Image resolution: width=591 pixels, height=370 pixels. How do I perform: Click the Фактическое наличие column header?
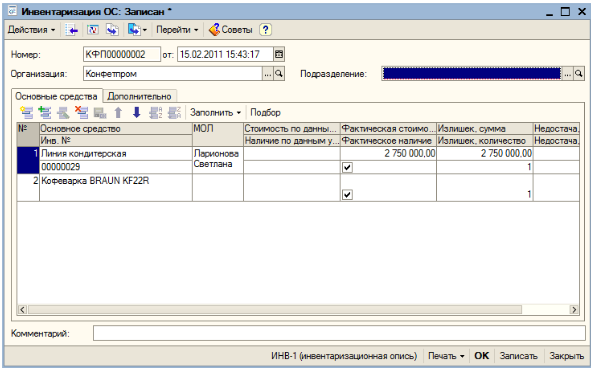(x=388, y=141)
